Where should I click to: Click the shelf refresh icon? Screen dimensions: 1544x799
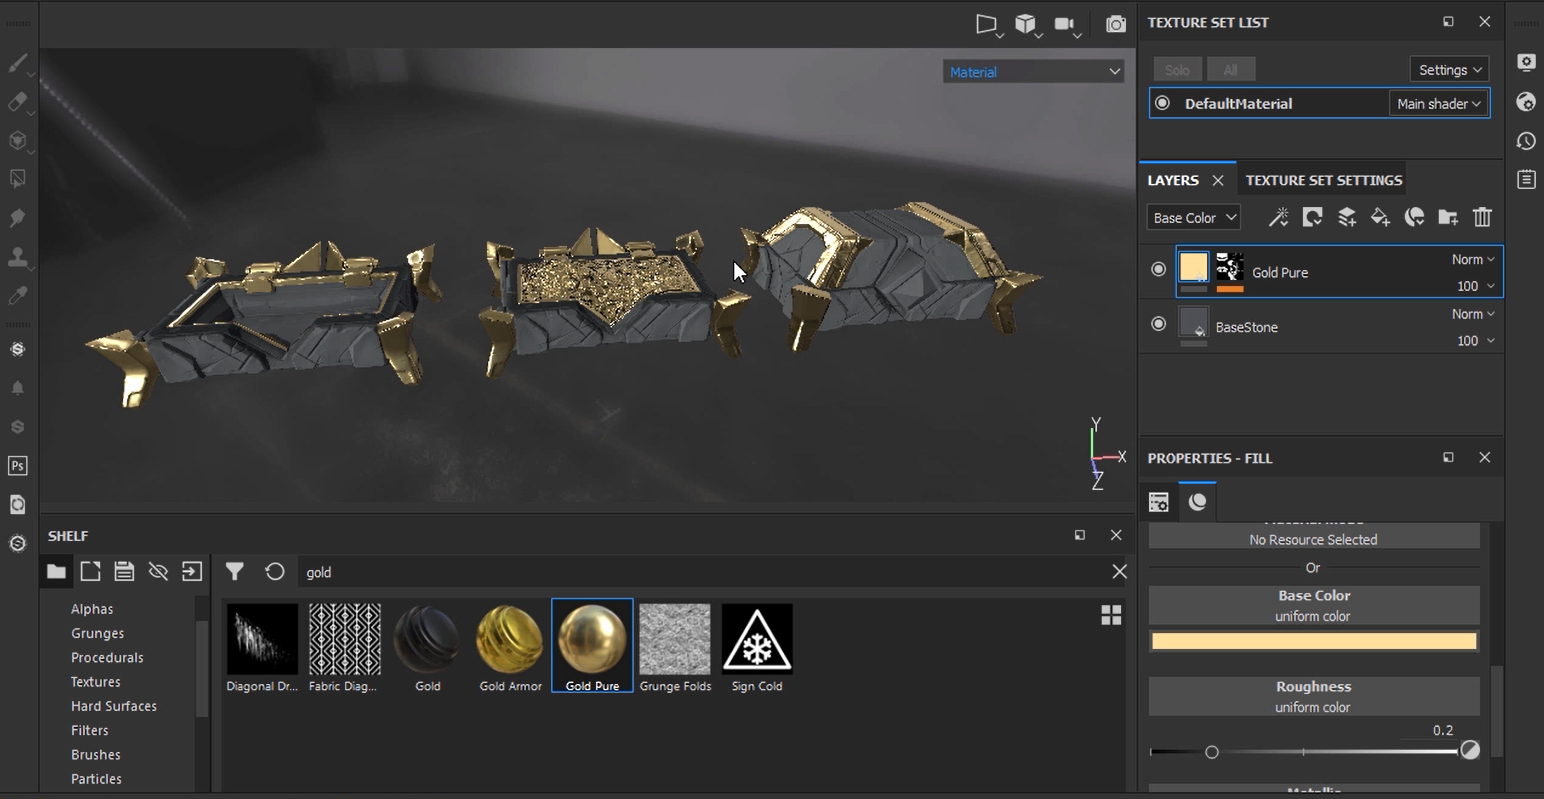275,571
